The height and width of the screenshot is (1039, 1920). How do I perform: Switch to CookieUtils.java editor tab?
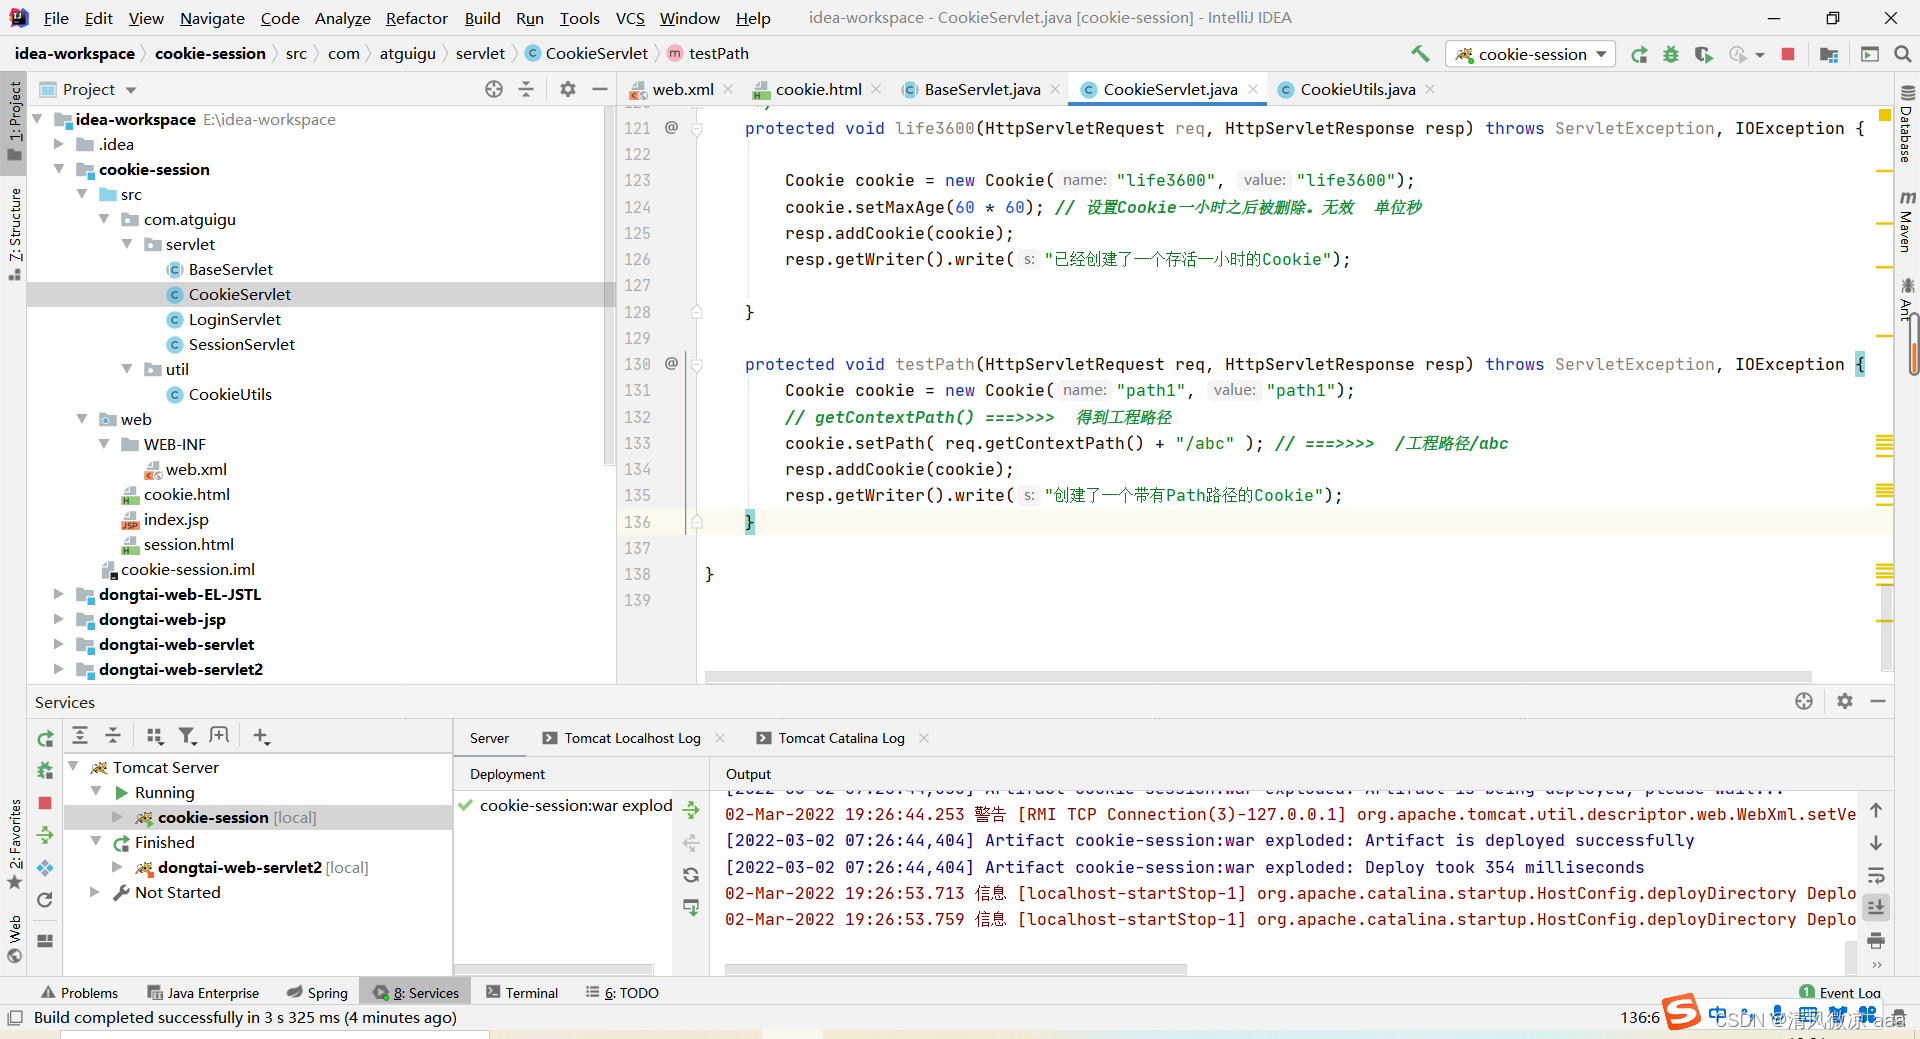tap(1357, 89)
